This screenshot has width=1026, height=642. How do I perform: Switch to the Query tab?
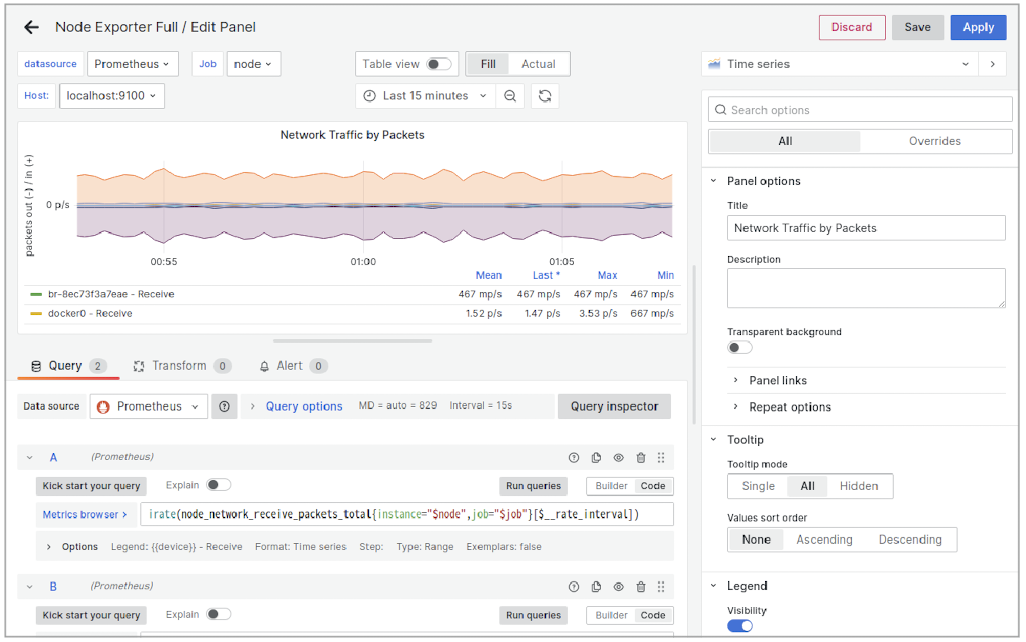click(x=68, y=366)
